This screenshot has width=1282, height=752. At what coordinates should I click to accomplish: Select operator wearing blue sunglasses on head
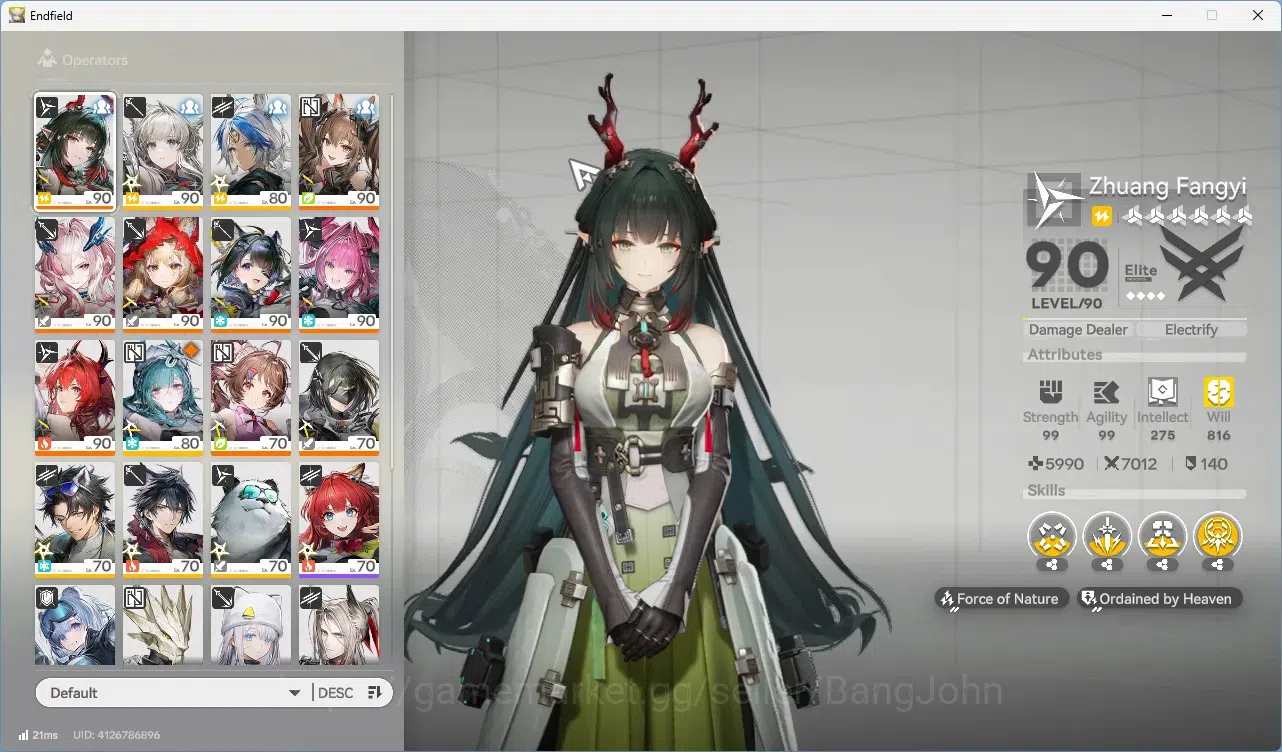75,520
